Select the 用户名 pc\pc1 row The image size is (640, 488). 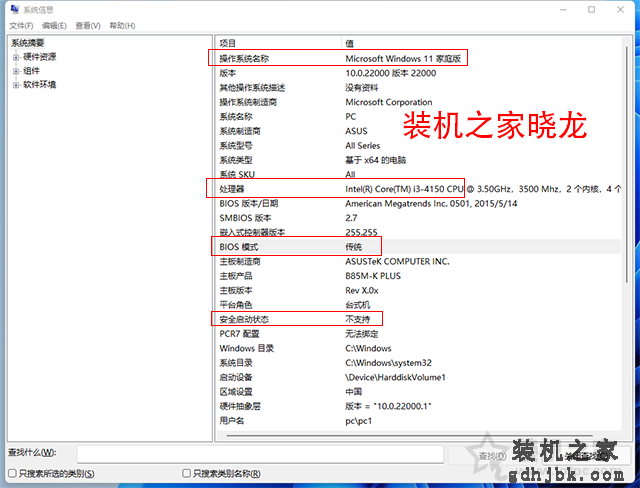418,421
